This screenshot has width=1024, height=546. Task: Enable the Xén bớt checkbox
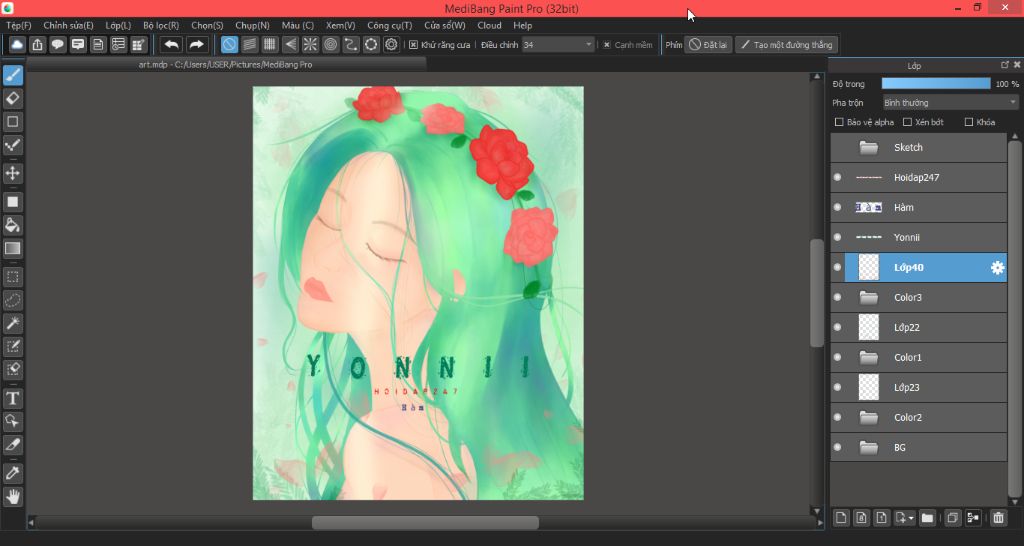click(907, 122)
